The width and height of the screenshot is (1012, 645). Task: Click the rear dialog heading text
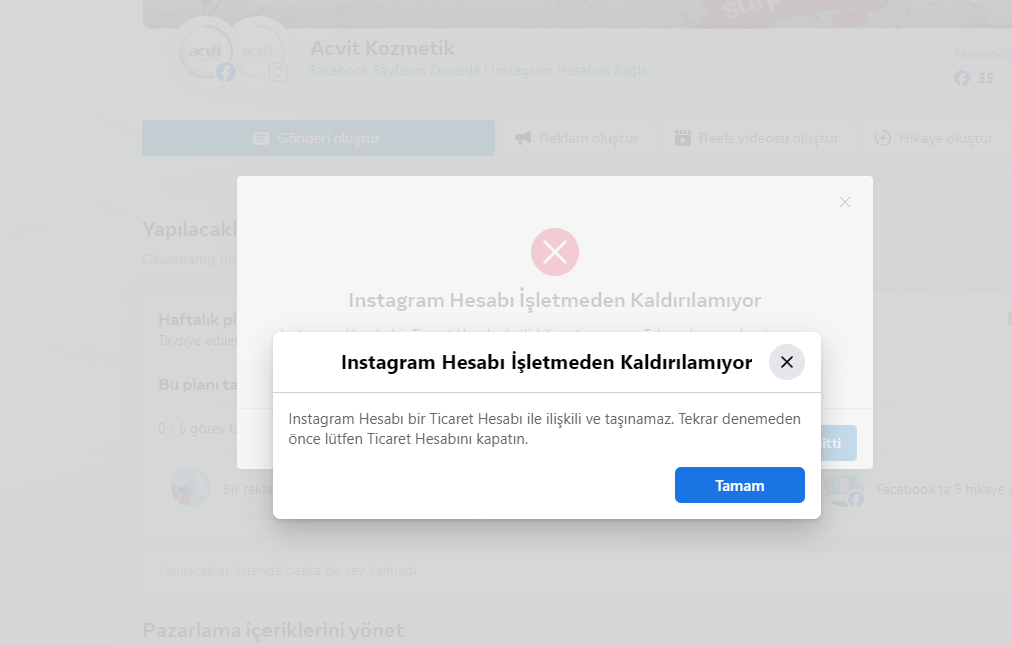click(x=555, y=300)
